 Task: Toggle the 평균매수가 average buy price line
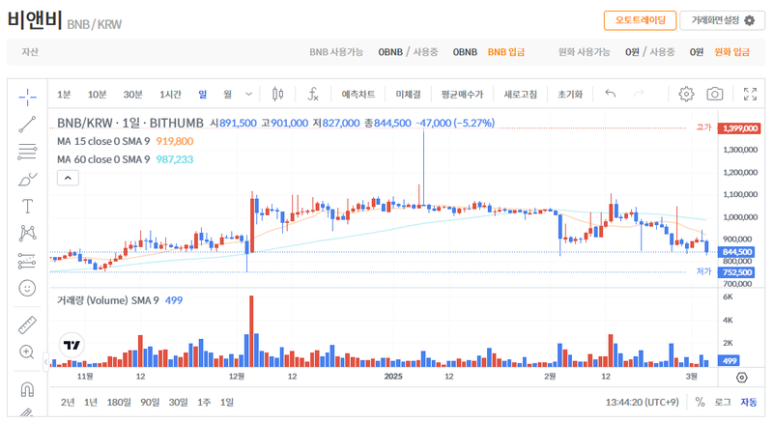click(x=462, y=94)
